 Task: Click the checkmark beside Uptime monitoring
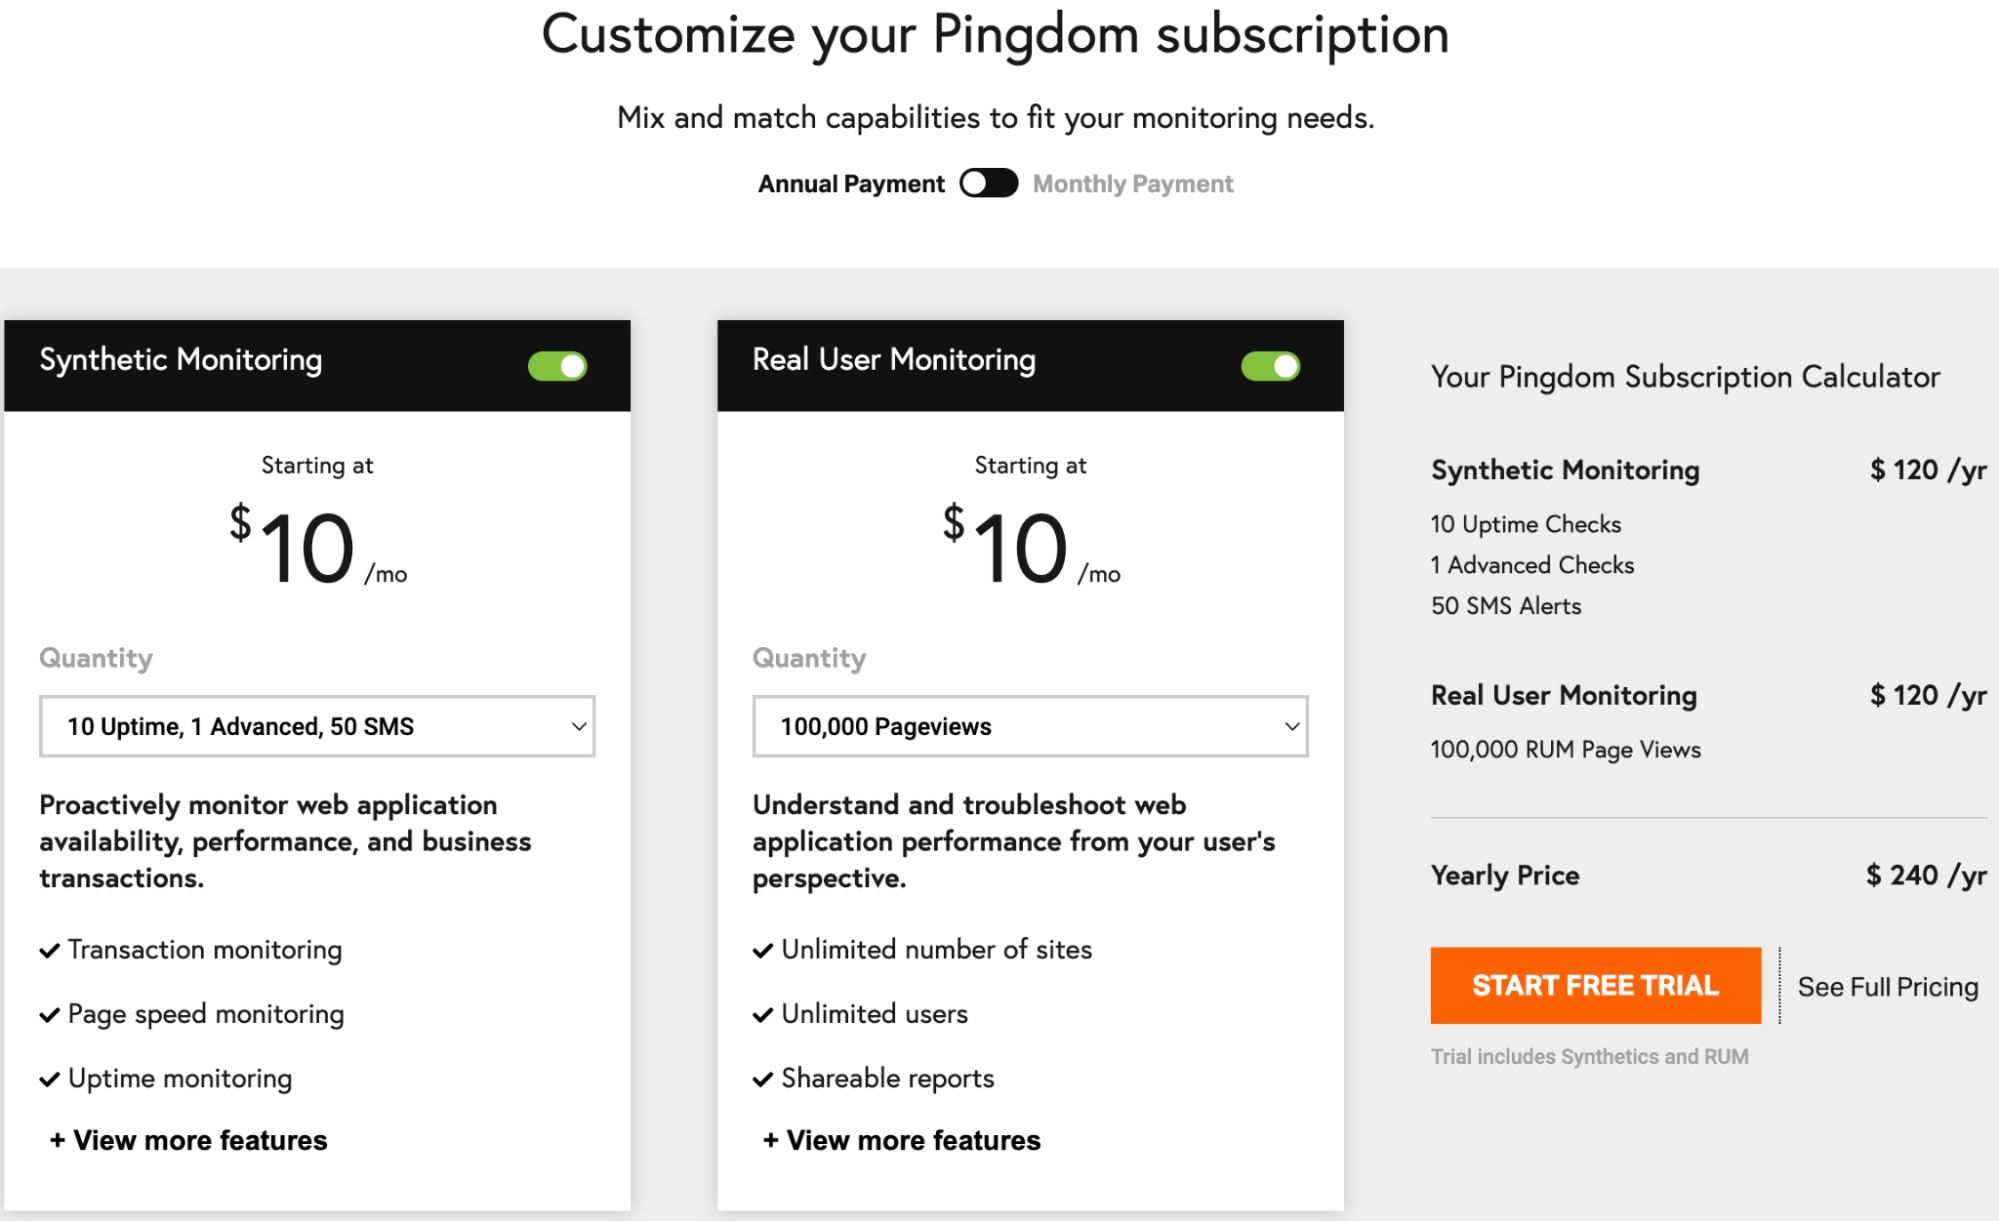coord(49,1079)
